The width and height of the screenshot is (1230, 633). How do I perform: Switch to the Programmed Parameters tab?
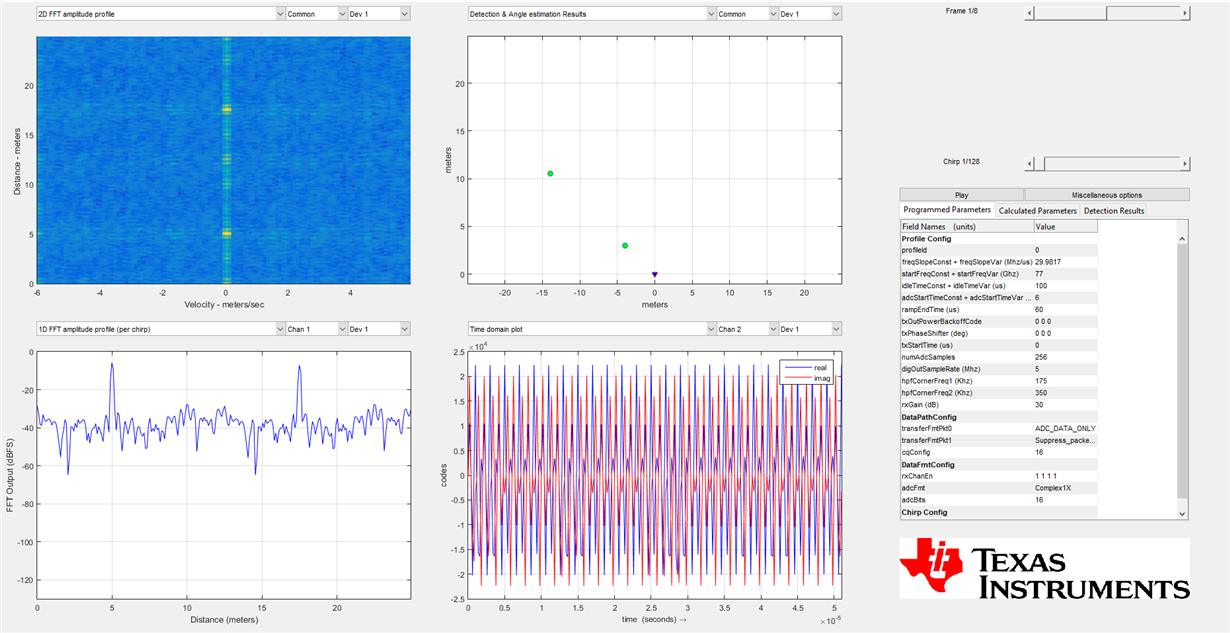click(x=947, y=210)
